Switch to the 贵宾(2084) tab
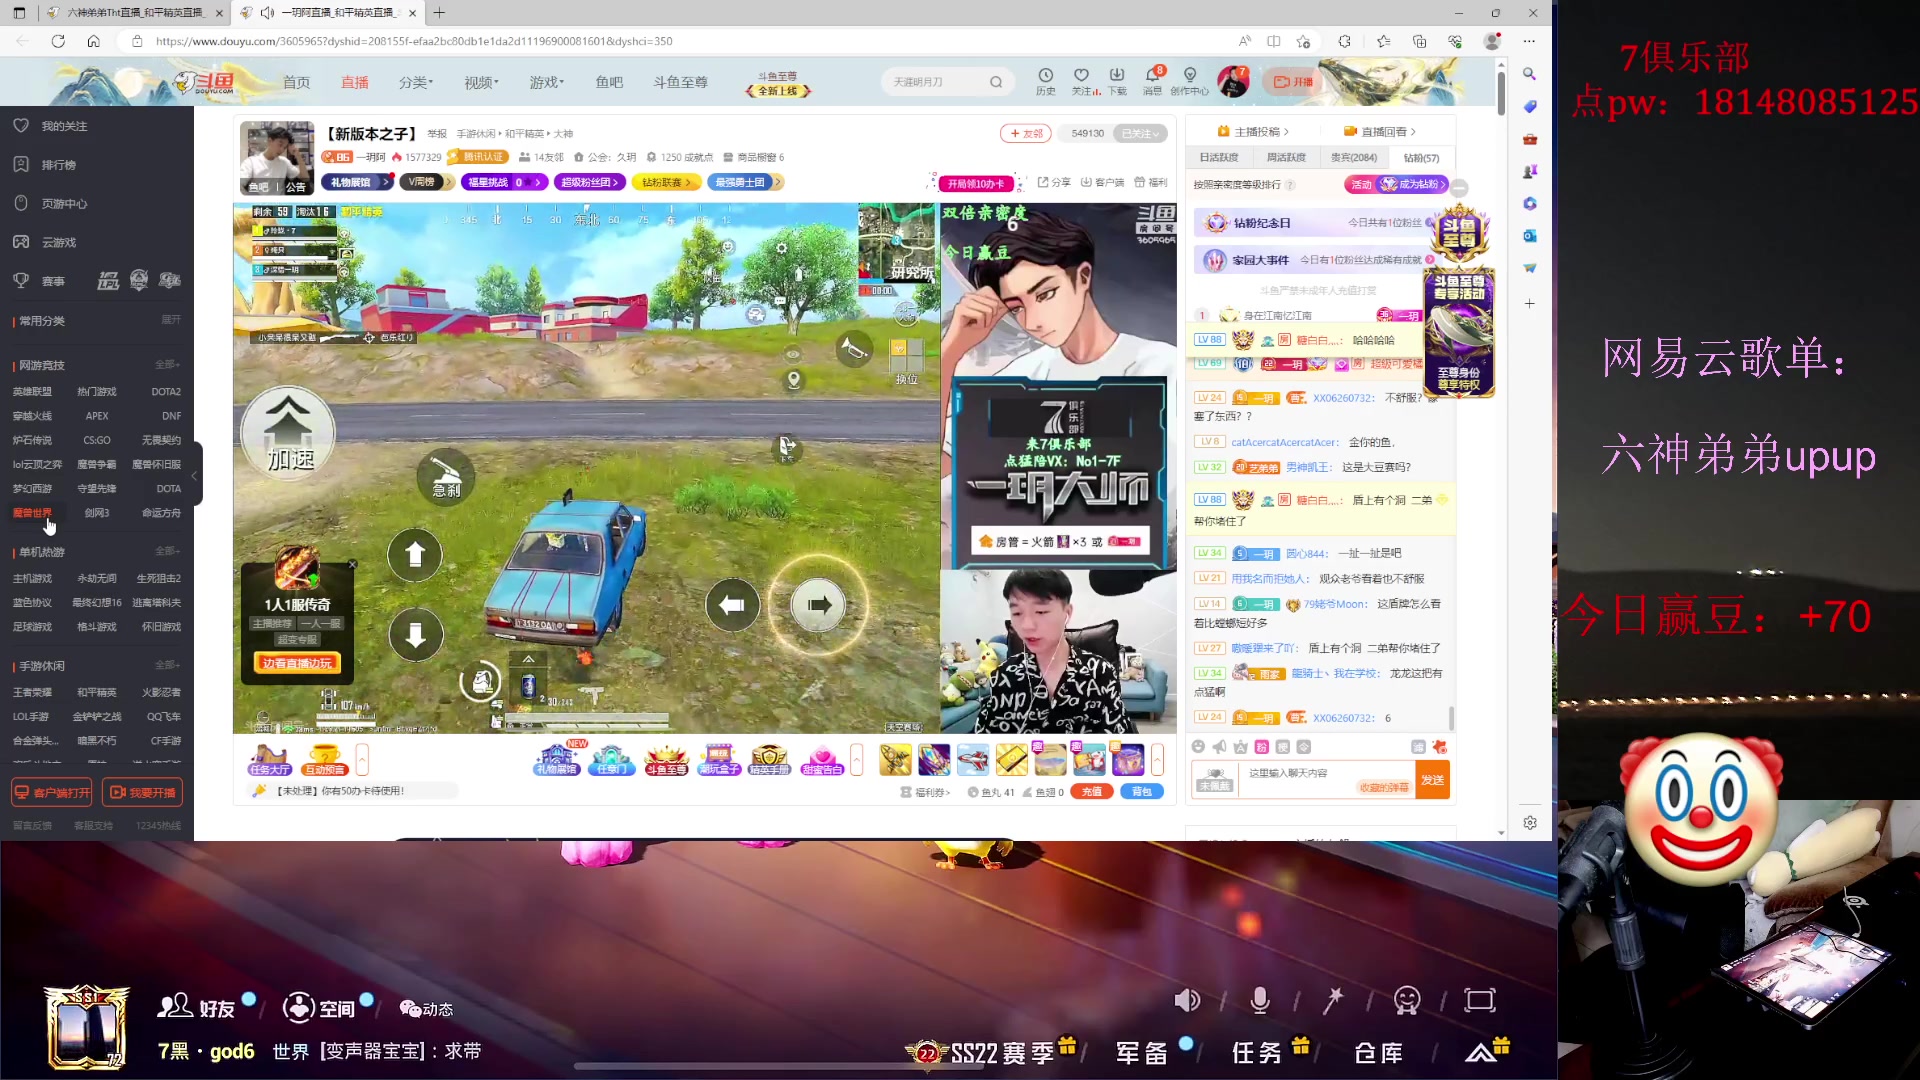Screen dimensions: 1920x1080 click(1353, 158)
